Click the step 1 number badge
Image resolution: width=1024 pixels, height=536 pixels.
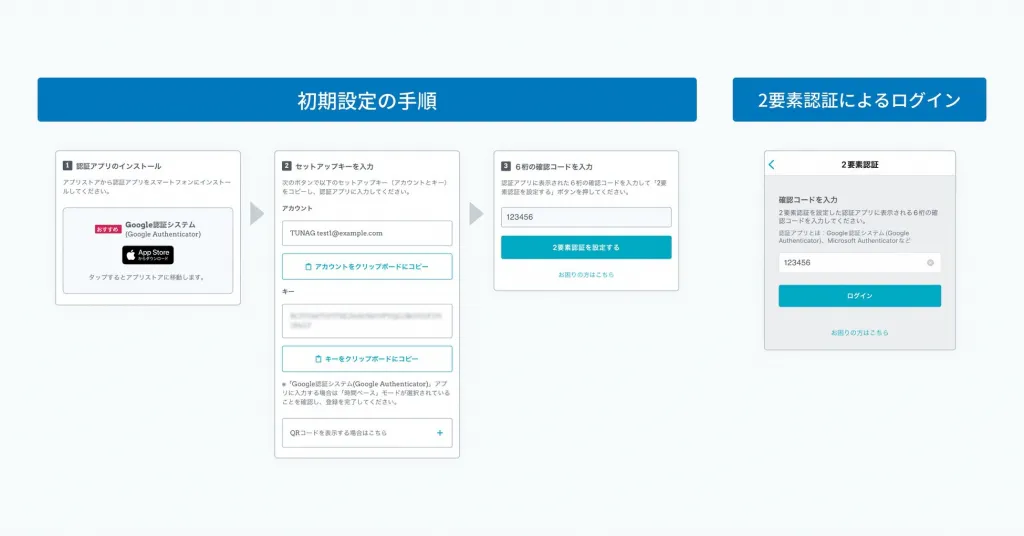(x=67, y=166)
